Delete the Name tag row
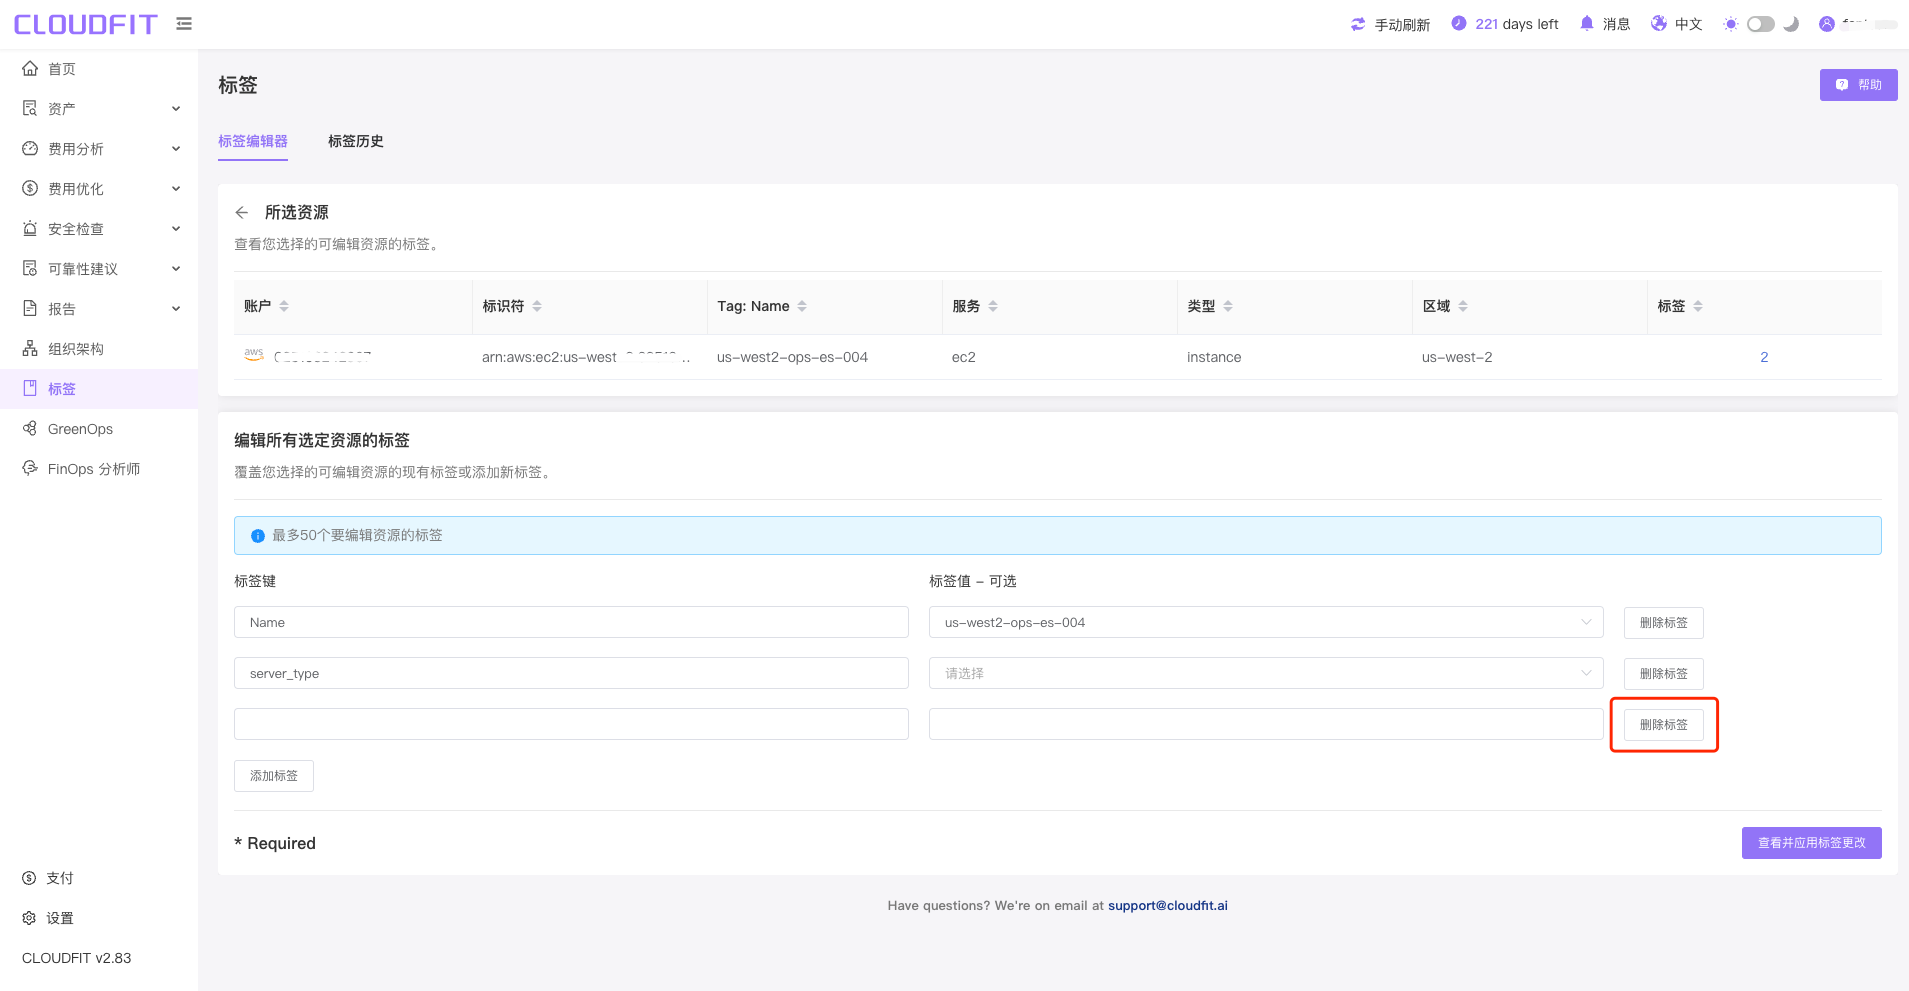 pos(1664,623)
